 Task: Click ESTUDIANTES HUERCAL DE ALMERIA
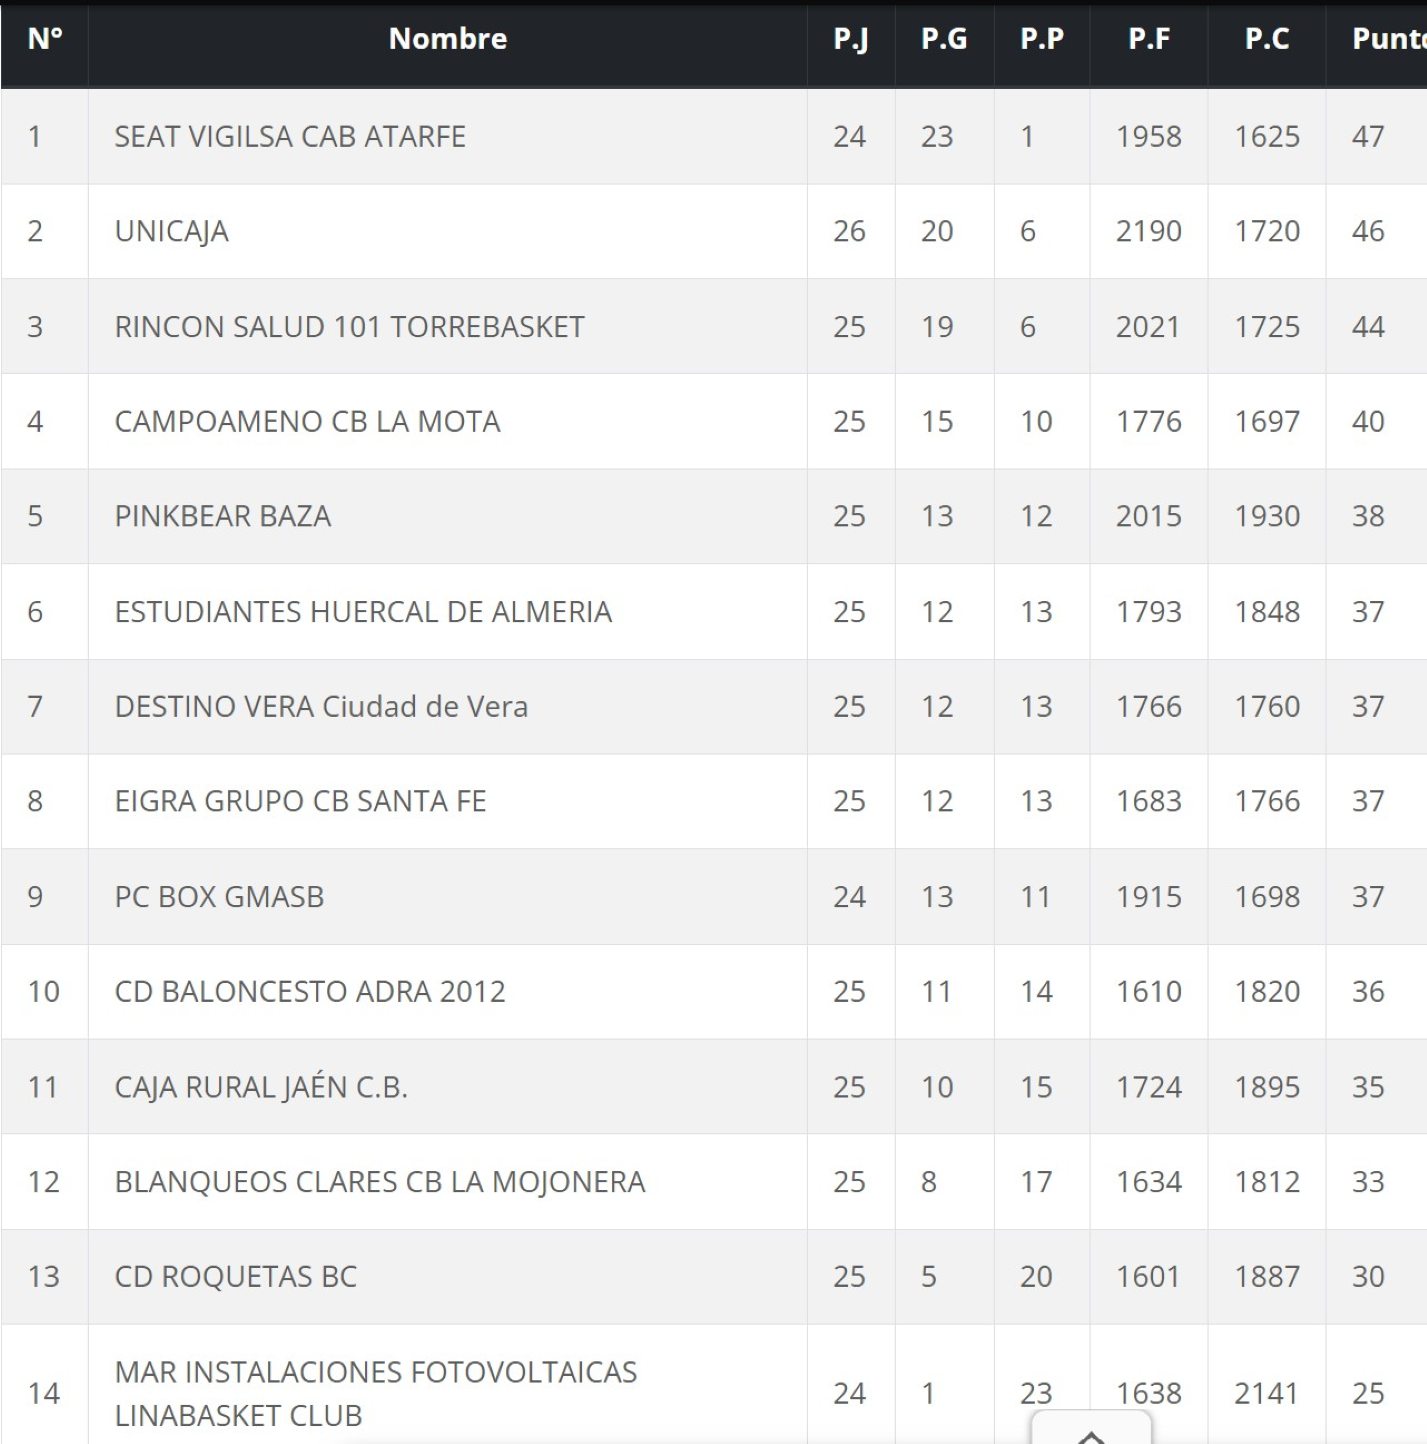tap(363, 612)
